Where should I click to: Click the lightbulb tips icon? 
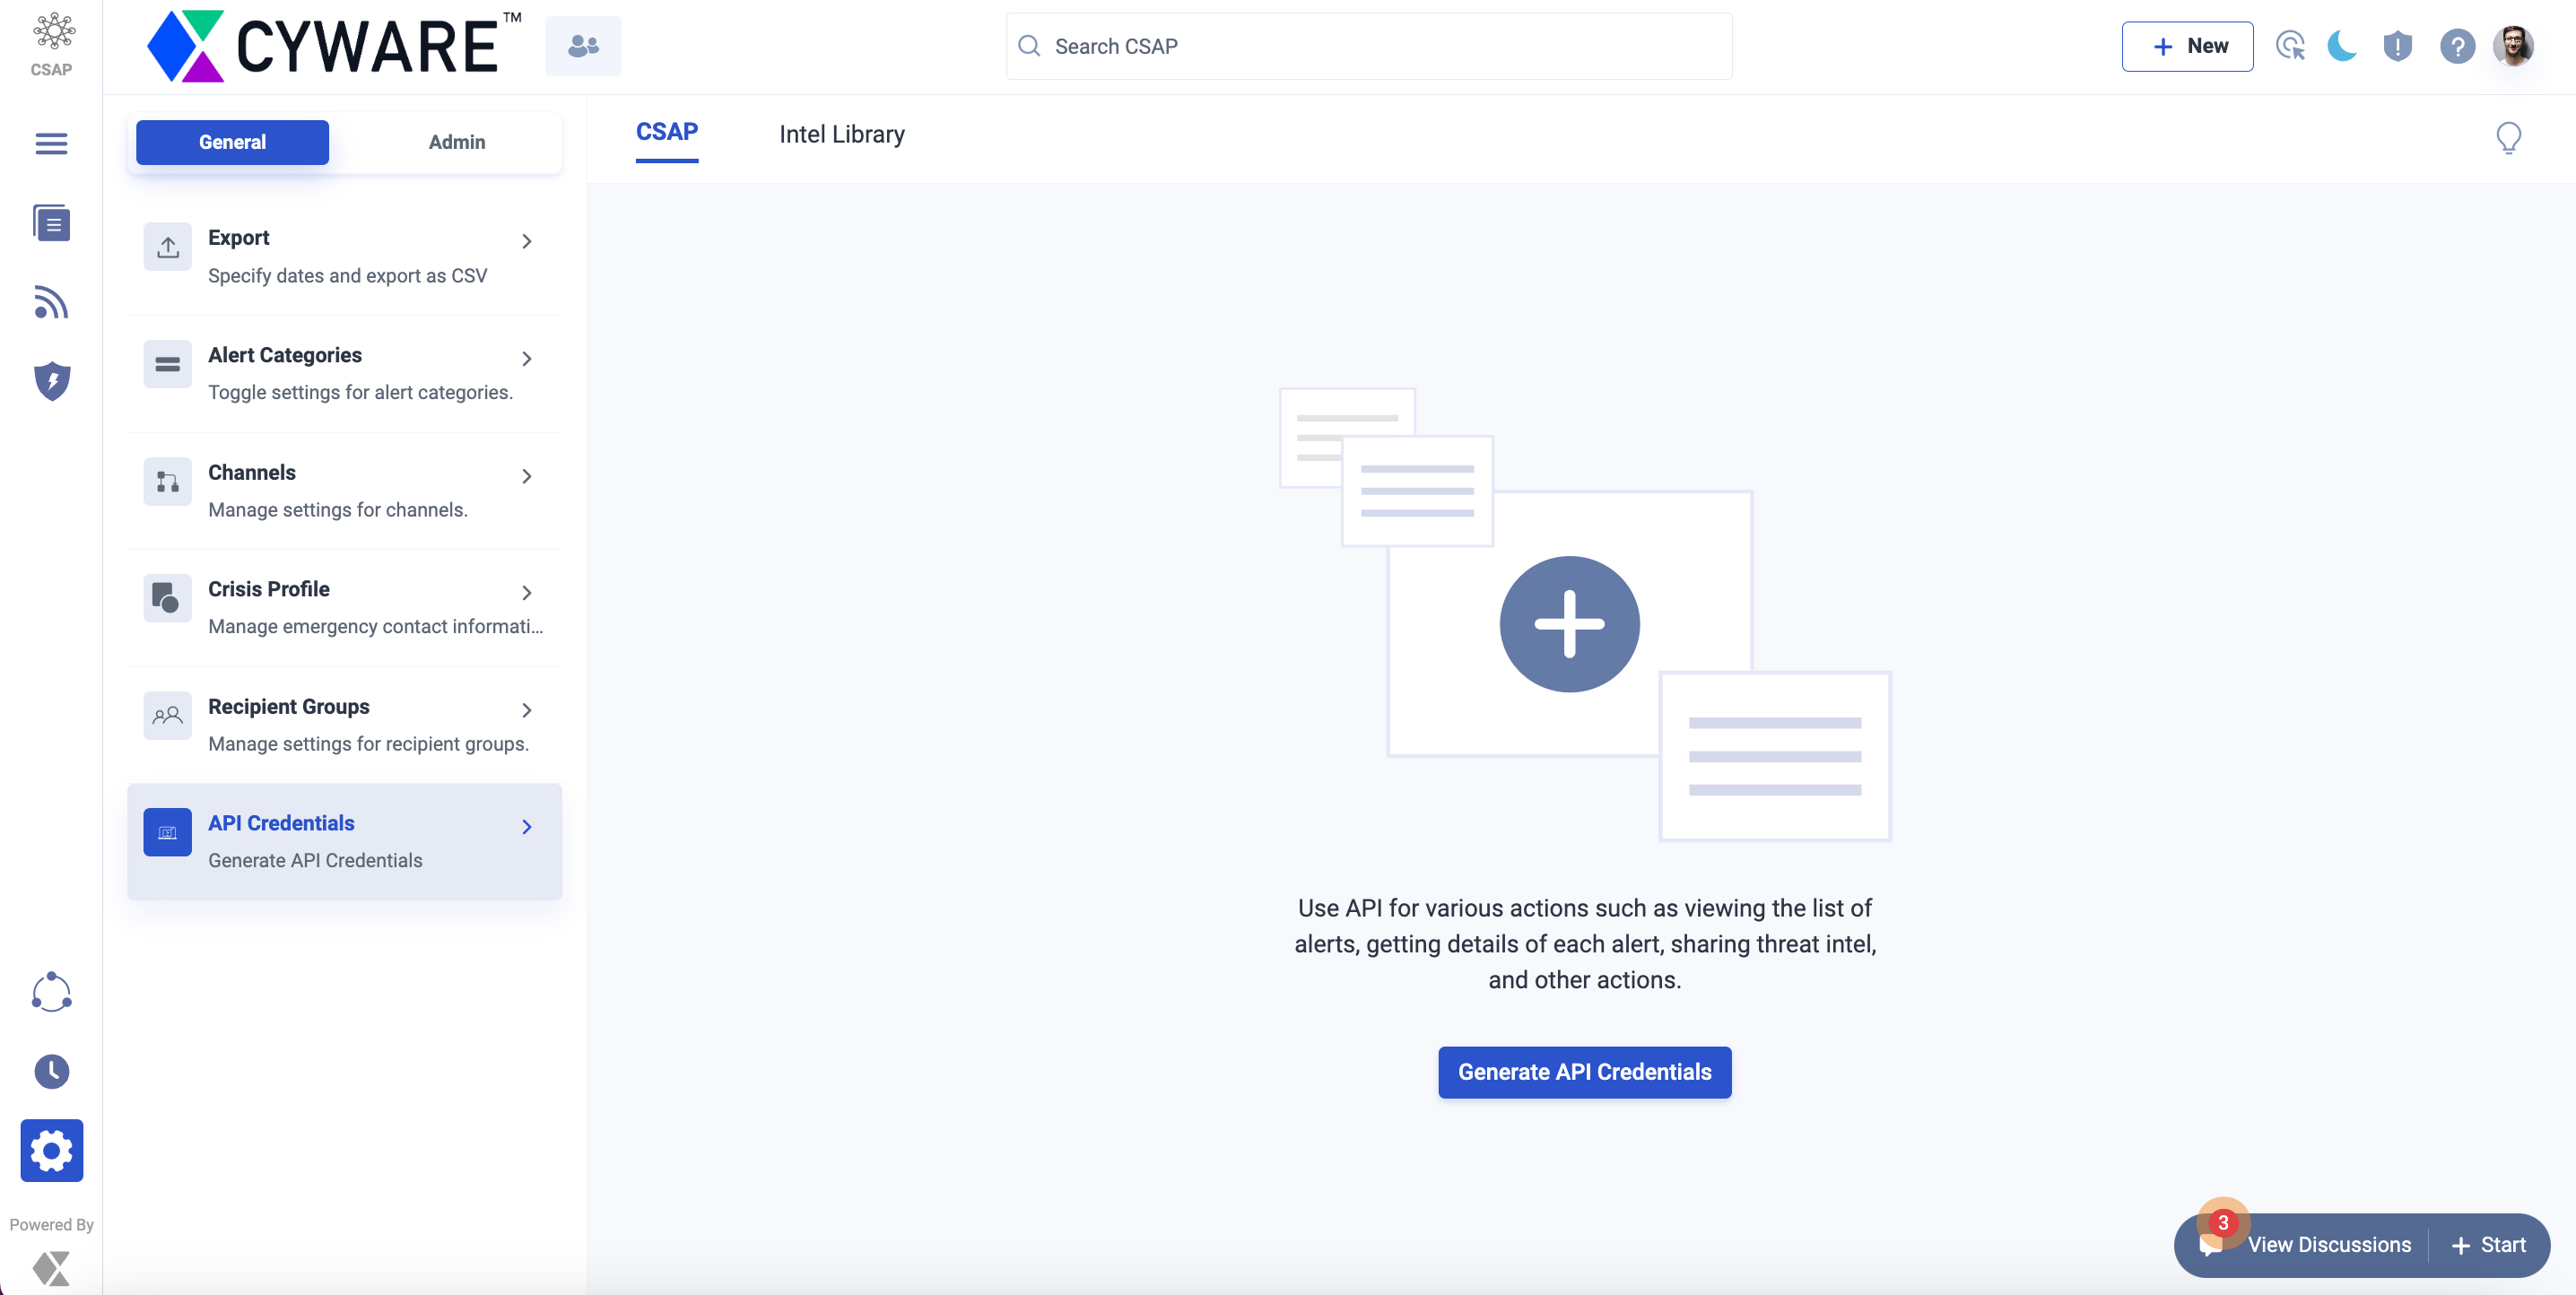[2508, 137]
